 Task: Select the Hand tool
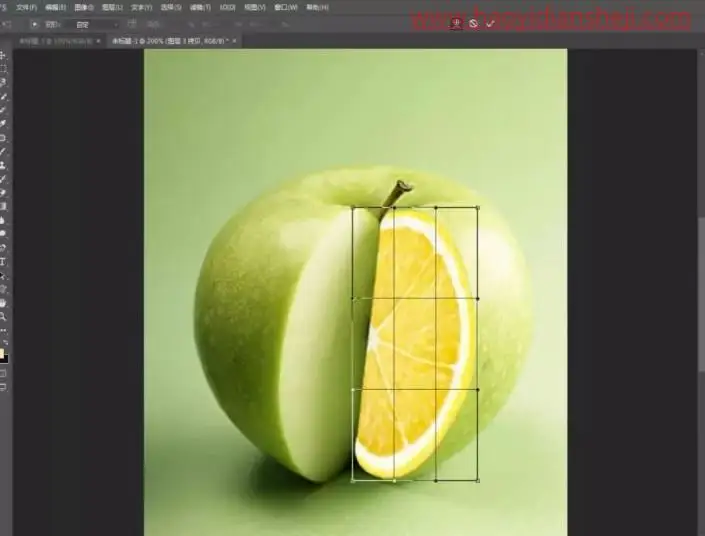pos(3,303)
